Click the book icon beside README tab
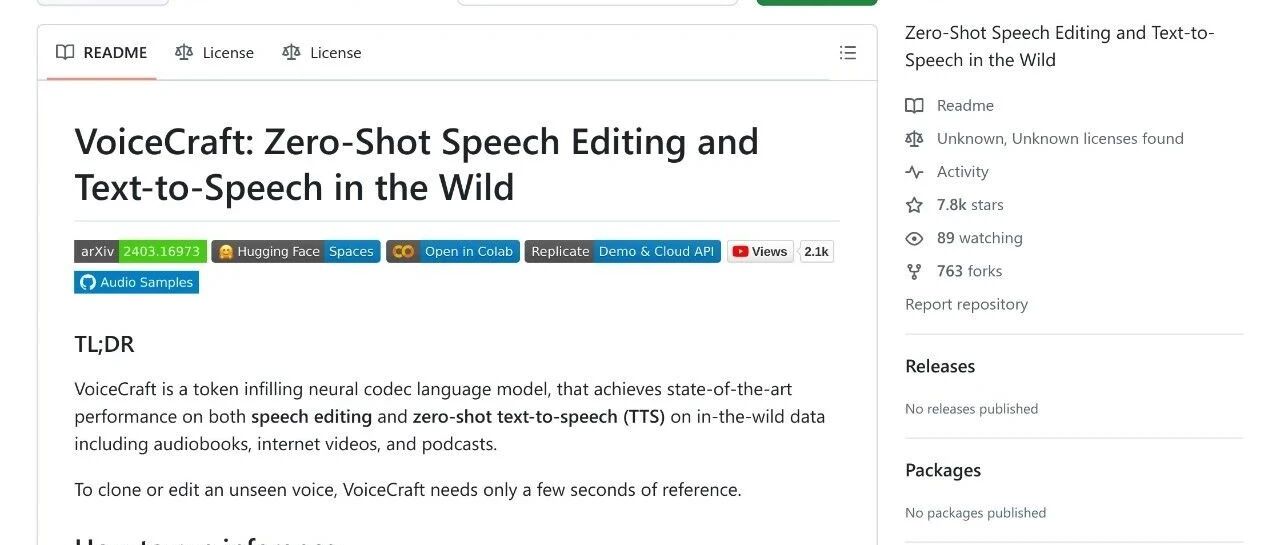 click(65, 52)
